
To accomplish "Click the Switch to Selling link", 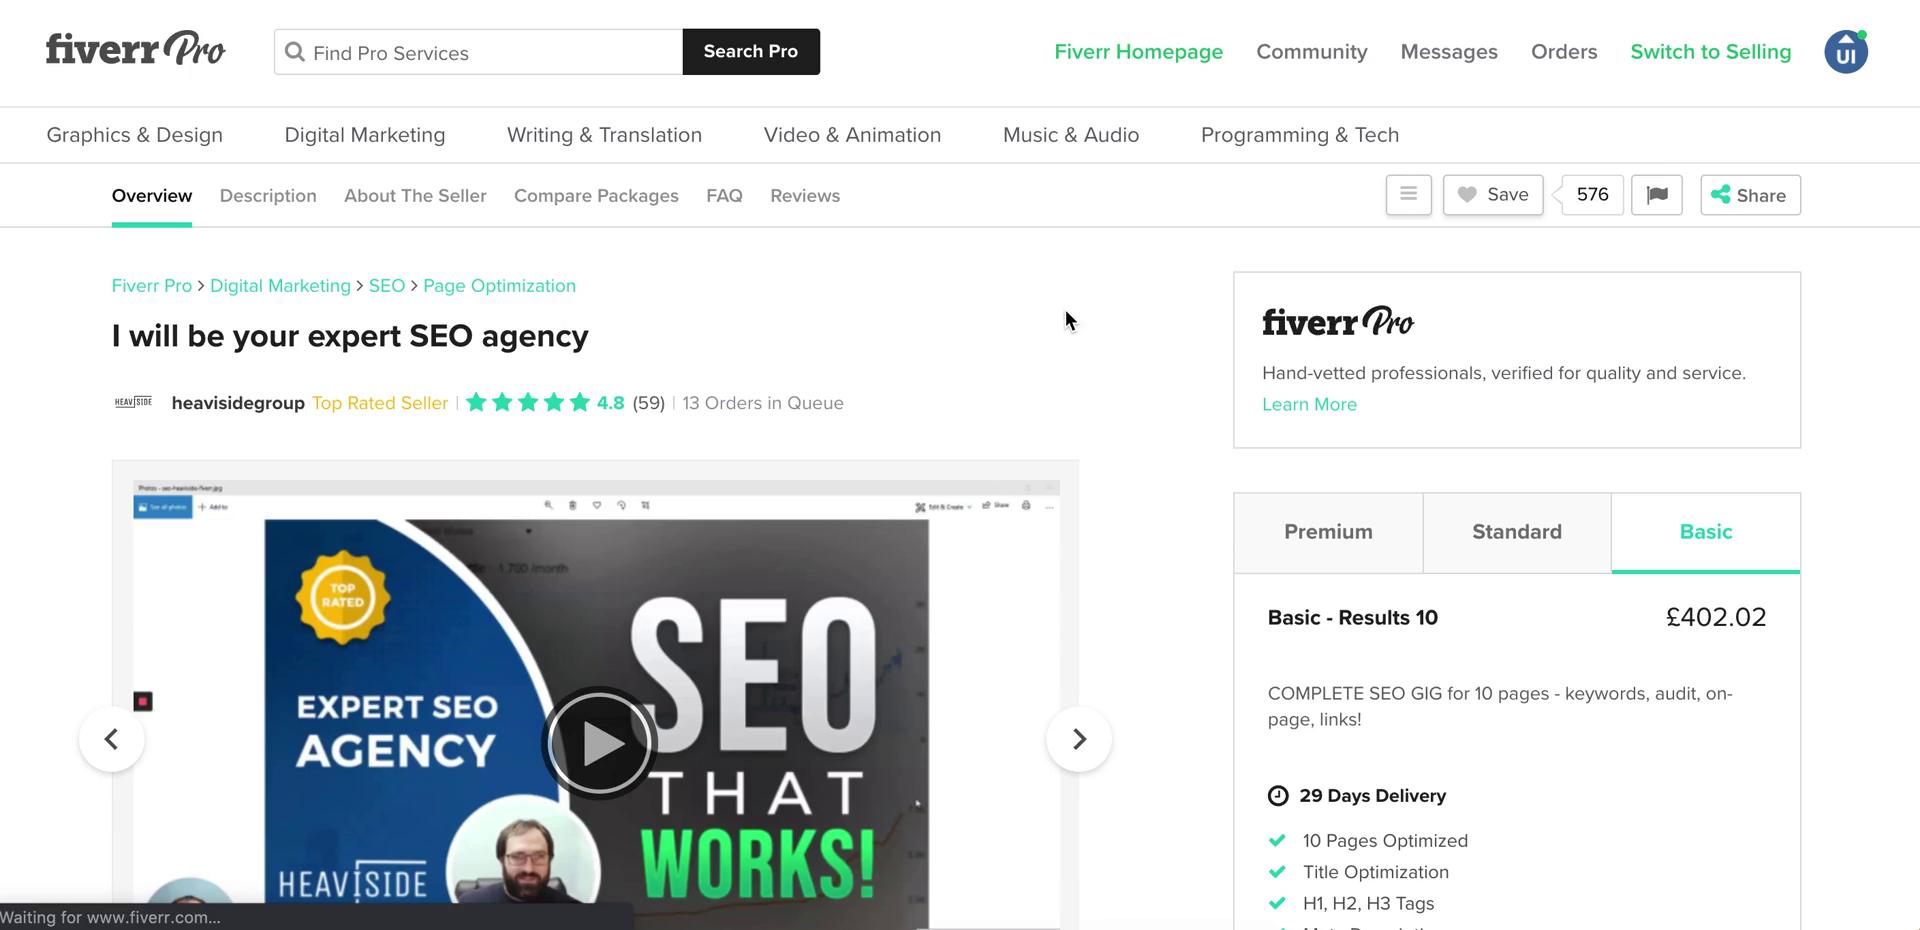I will (x=1710, y=51).
